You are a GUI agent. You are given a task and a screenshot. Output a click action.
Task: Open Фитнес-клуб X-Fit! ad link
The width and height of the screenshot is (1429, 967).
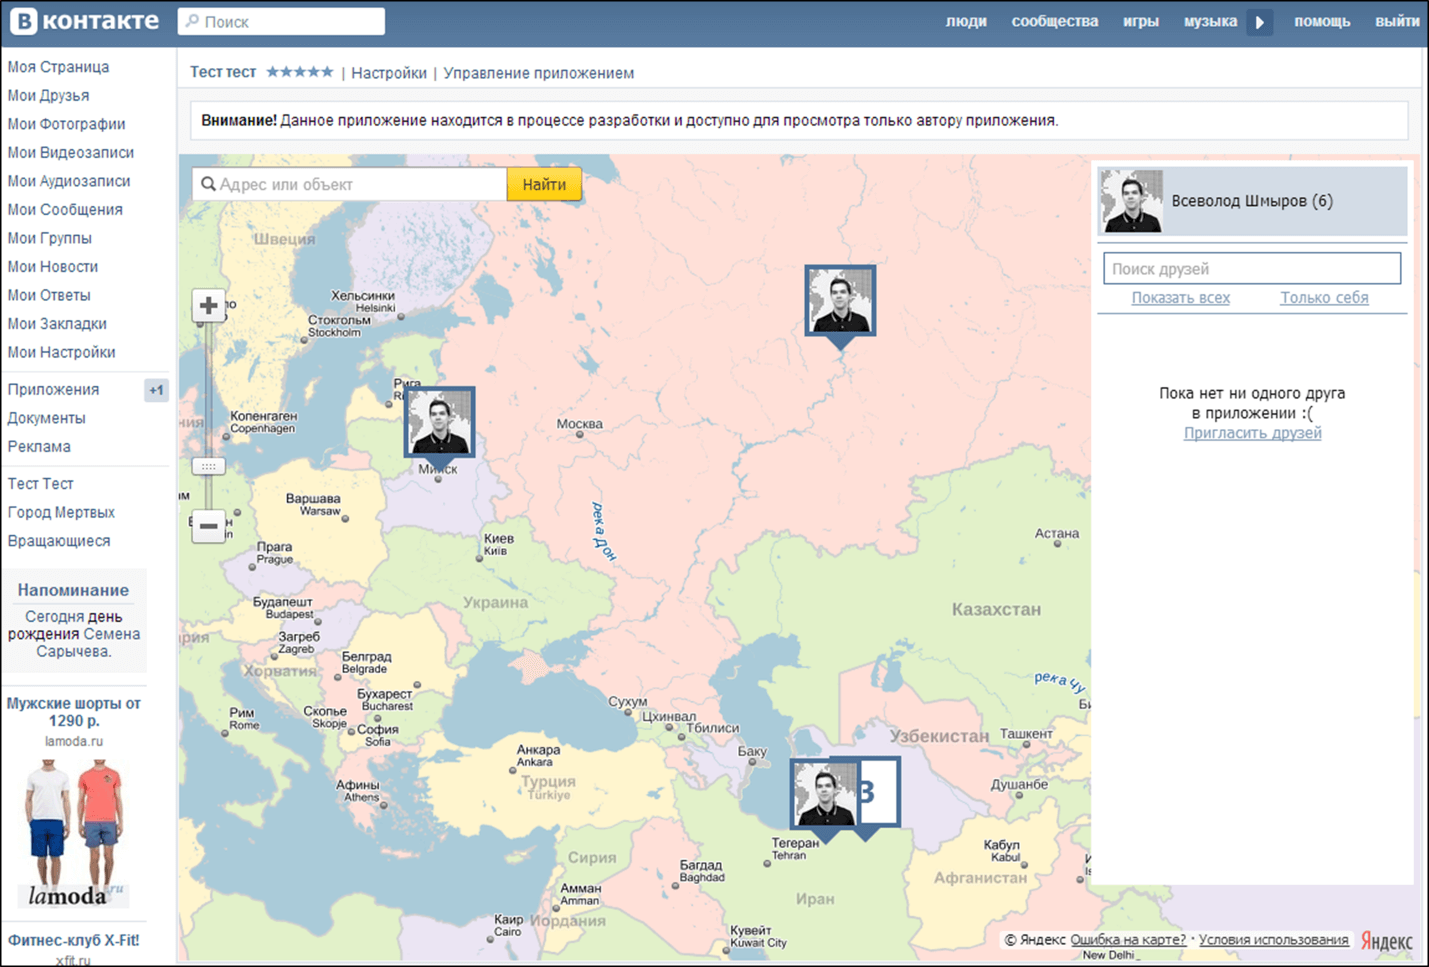click(74, 940)
